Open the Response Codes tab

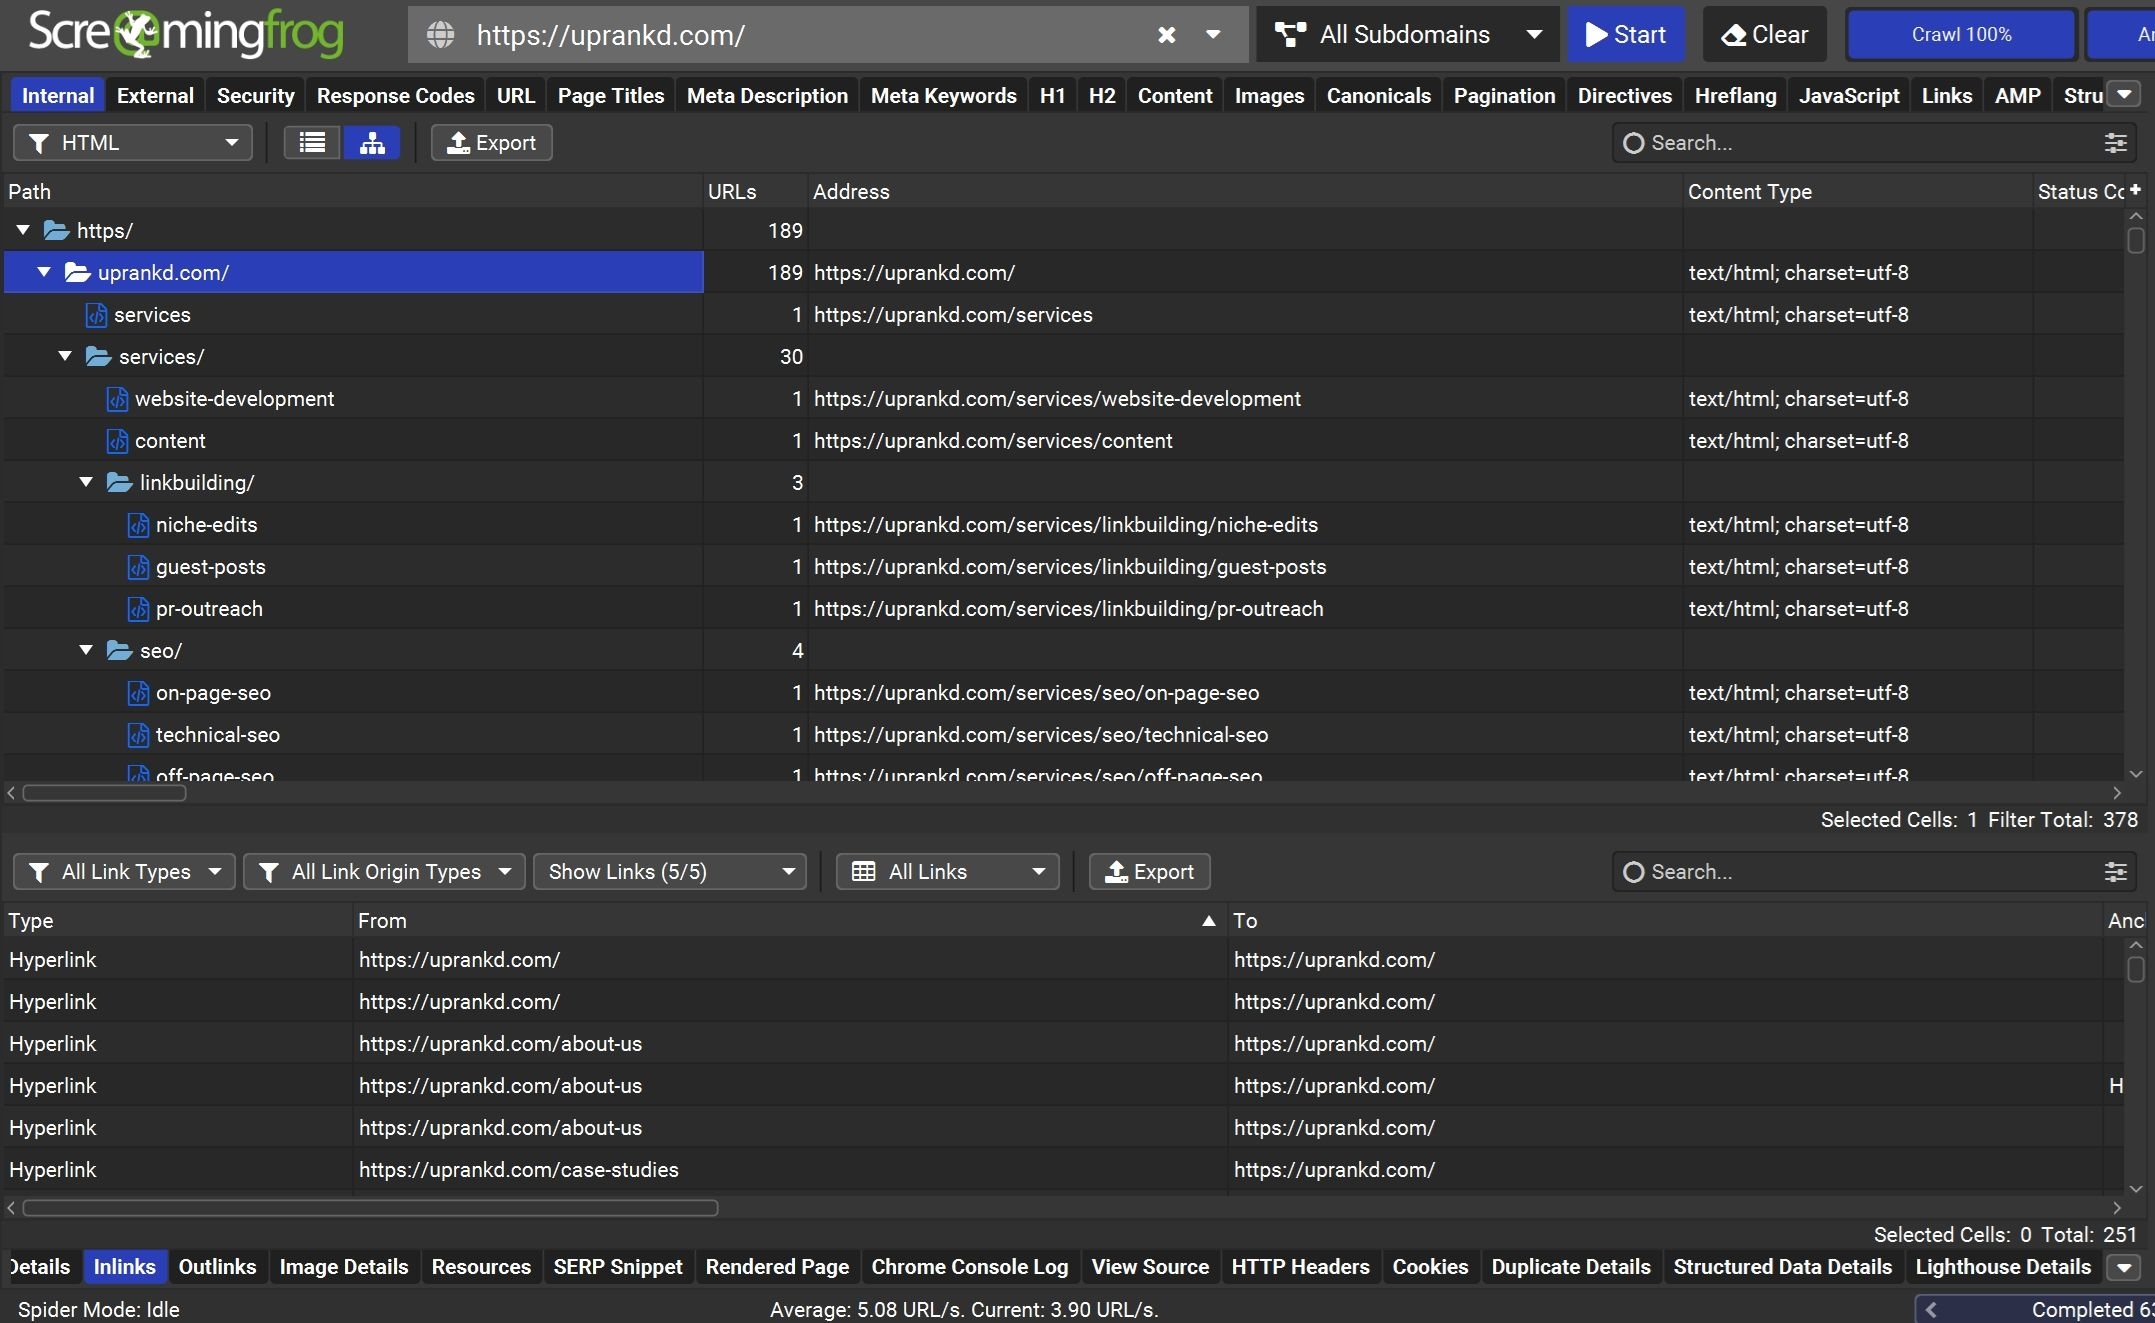pos(395,96)
